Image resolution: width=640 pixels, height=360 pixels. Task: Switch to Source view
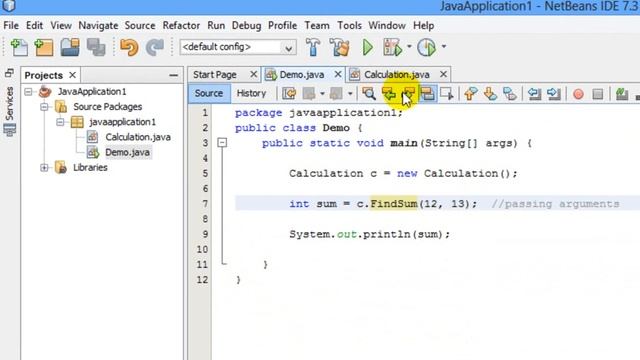[x=209, y=93]
